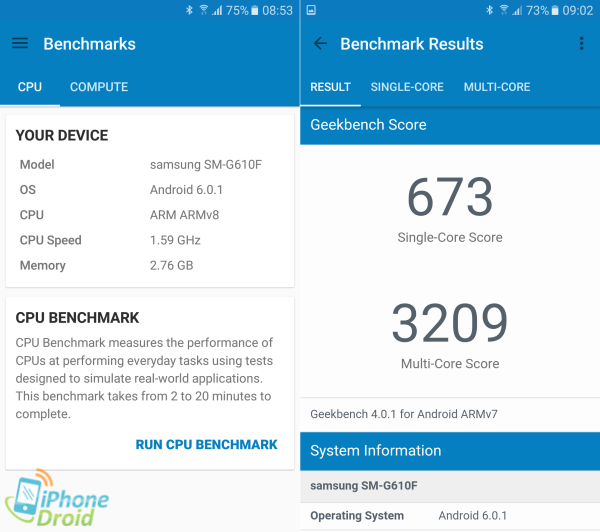The image size is (600, 532).
Task: Open the MULTI-CORE tab
Action: point(497,87)
